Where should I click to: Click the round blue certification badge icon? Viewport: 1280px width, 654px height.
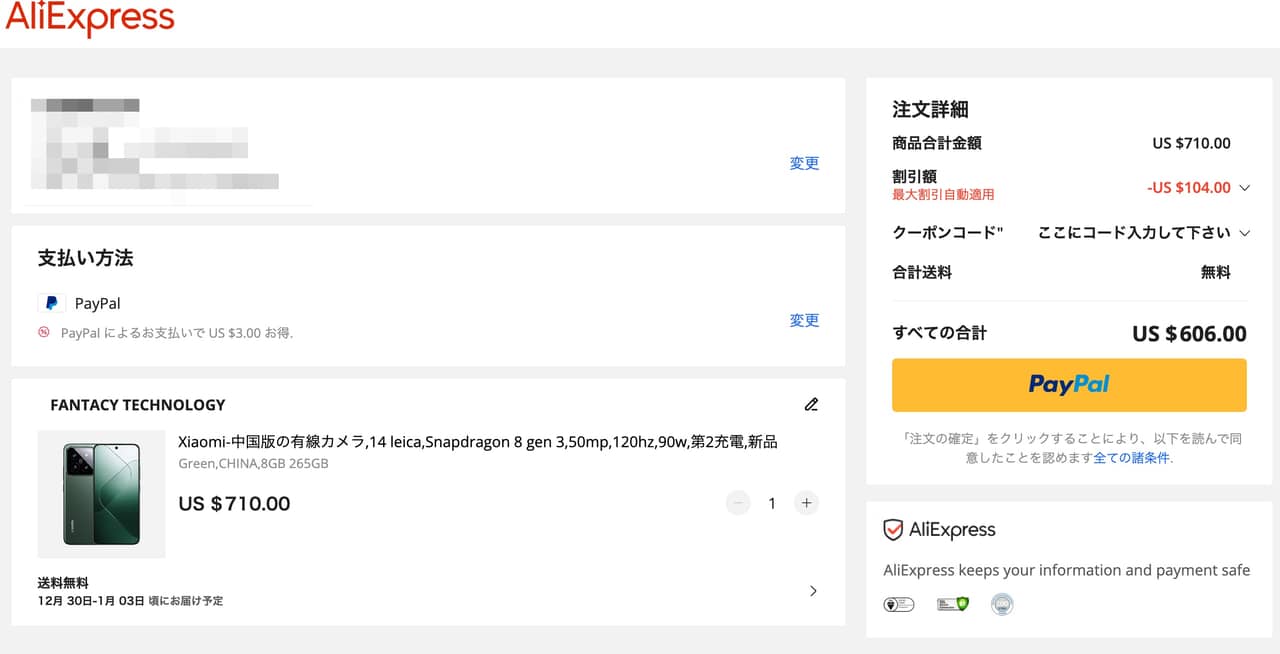[1002, 604]
